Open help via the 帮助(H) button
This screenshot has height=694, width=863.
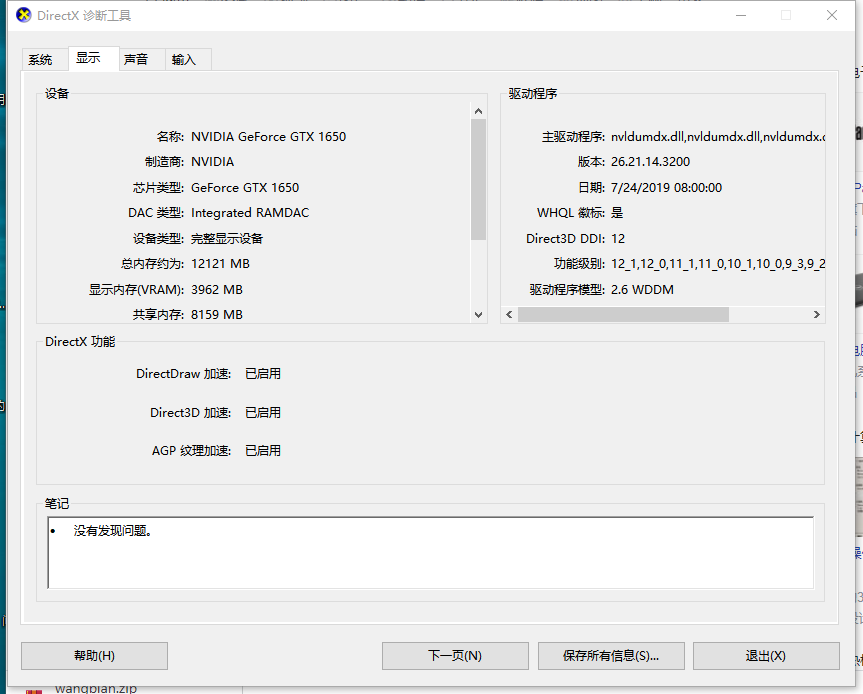[94, 656]
